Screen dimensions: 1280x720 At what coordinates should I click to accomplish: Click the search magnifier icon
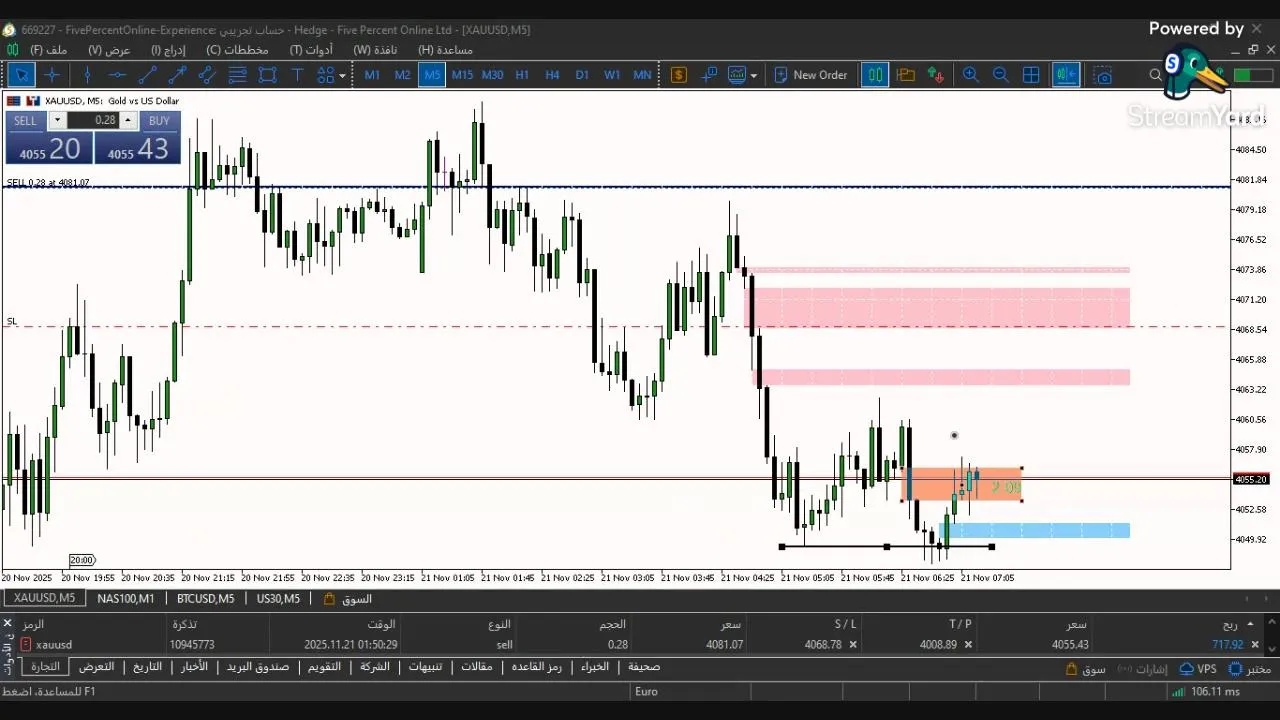coord(1156,75)
